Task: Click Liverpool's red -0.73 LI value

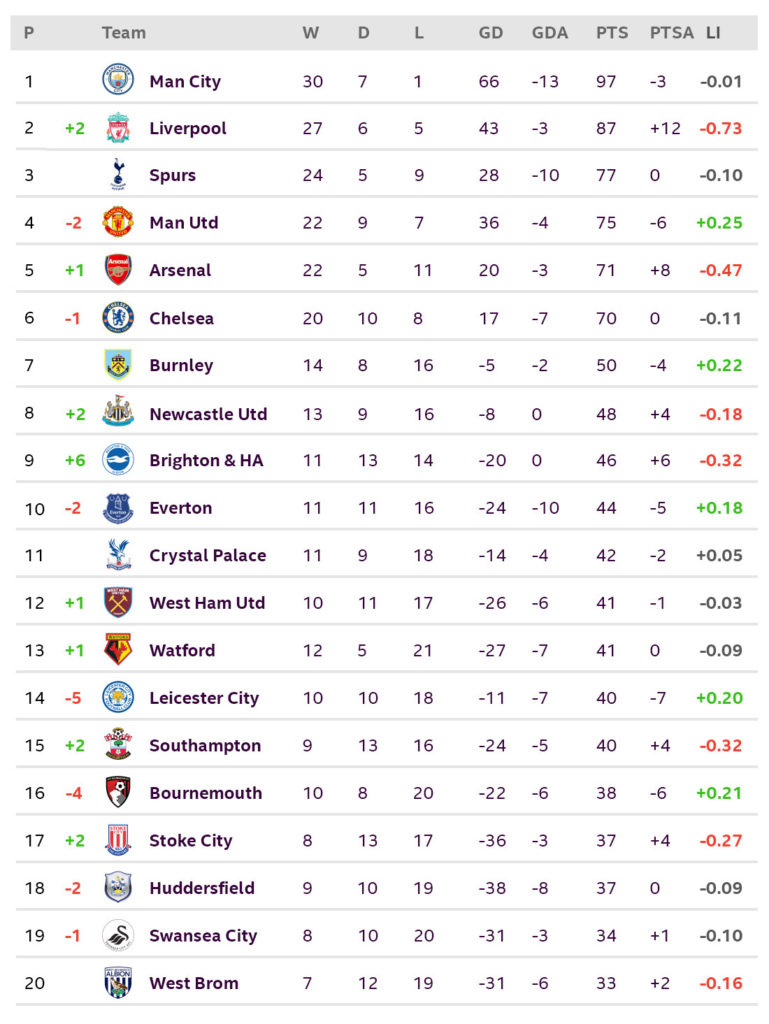Action: (721, 128)
